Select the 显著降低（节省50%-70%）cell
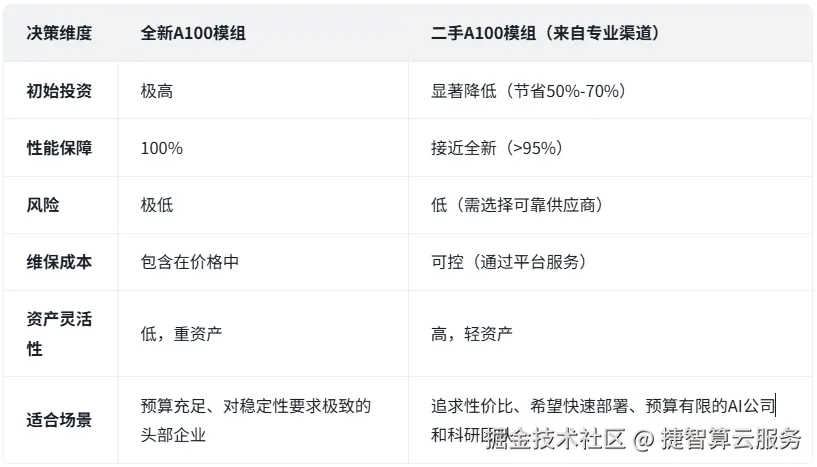The image size is (817, 467). (x=528, y=91)
